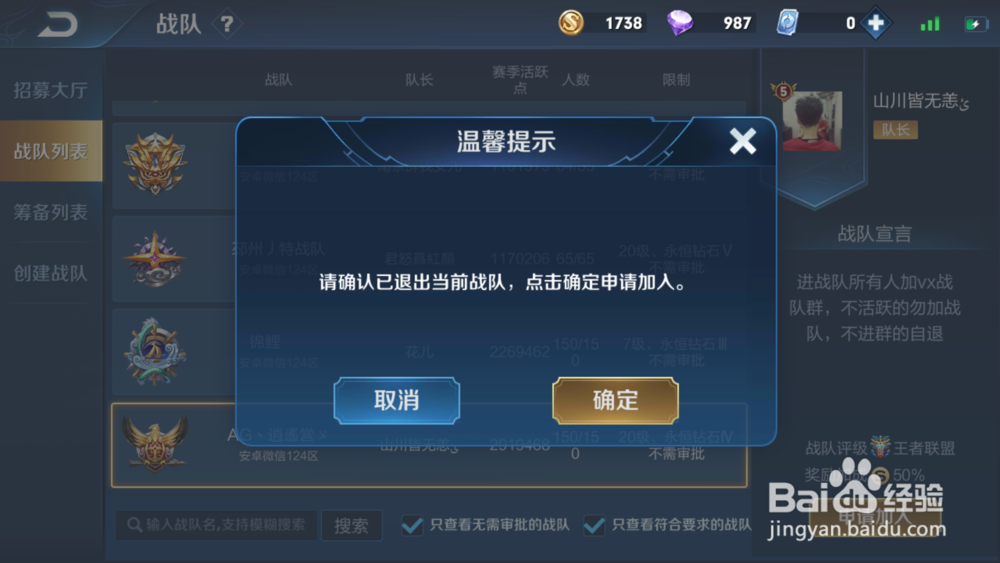This screenshot has height=563, width=1000.
Task: Open the 战队 help question mark
Action: (227, 24)
